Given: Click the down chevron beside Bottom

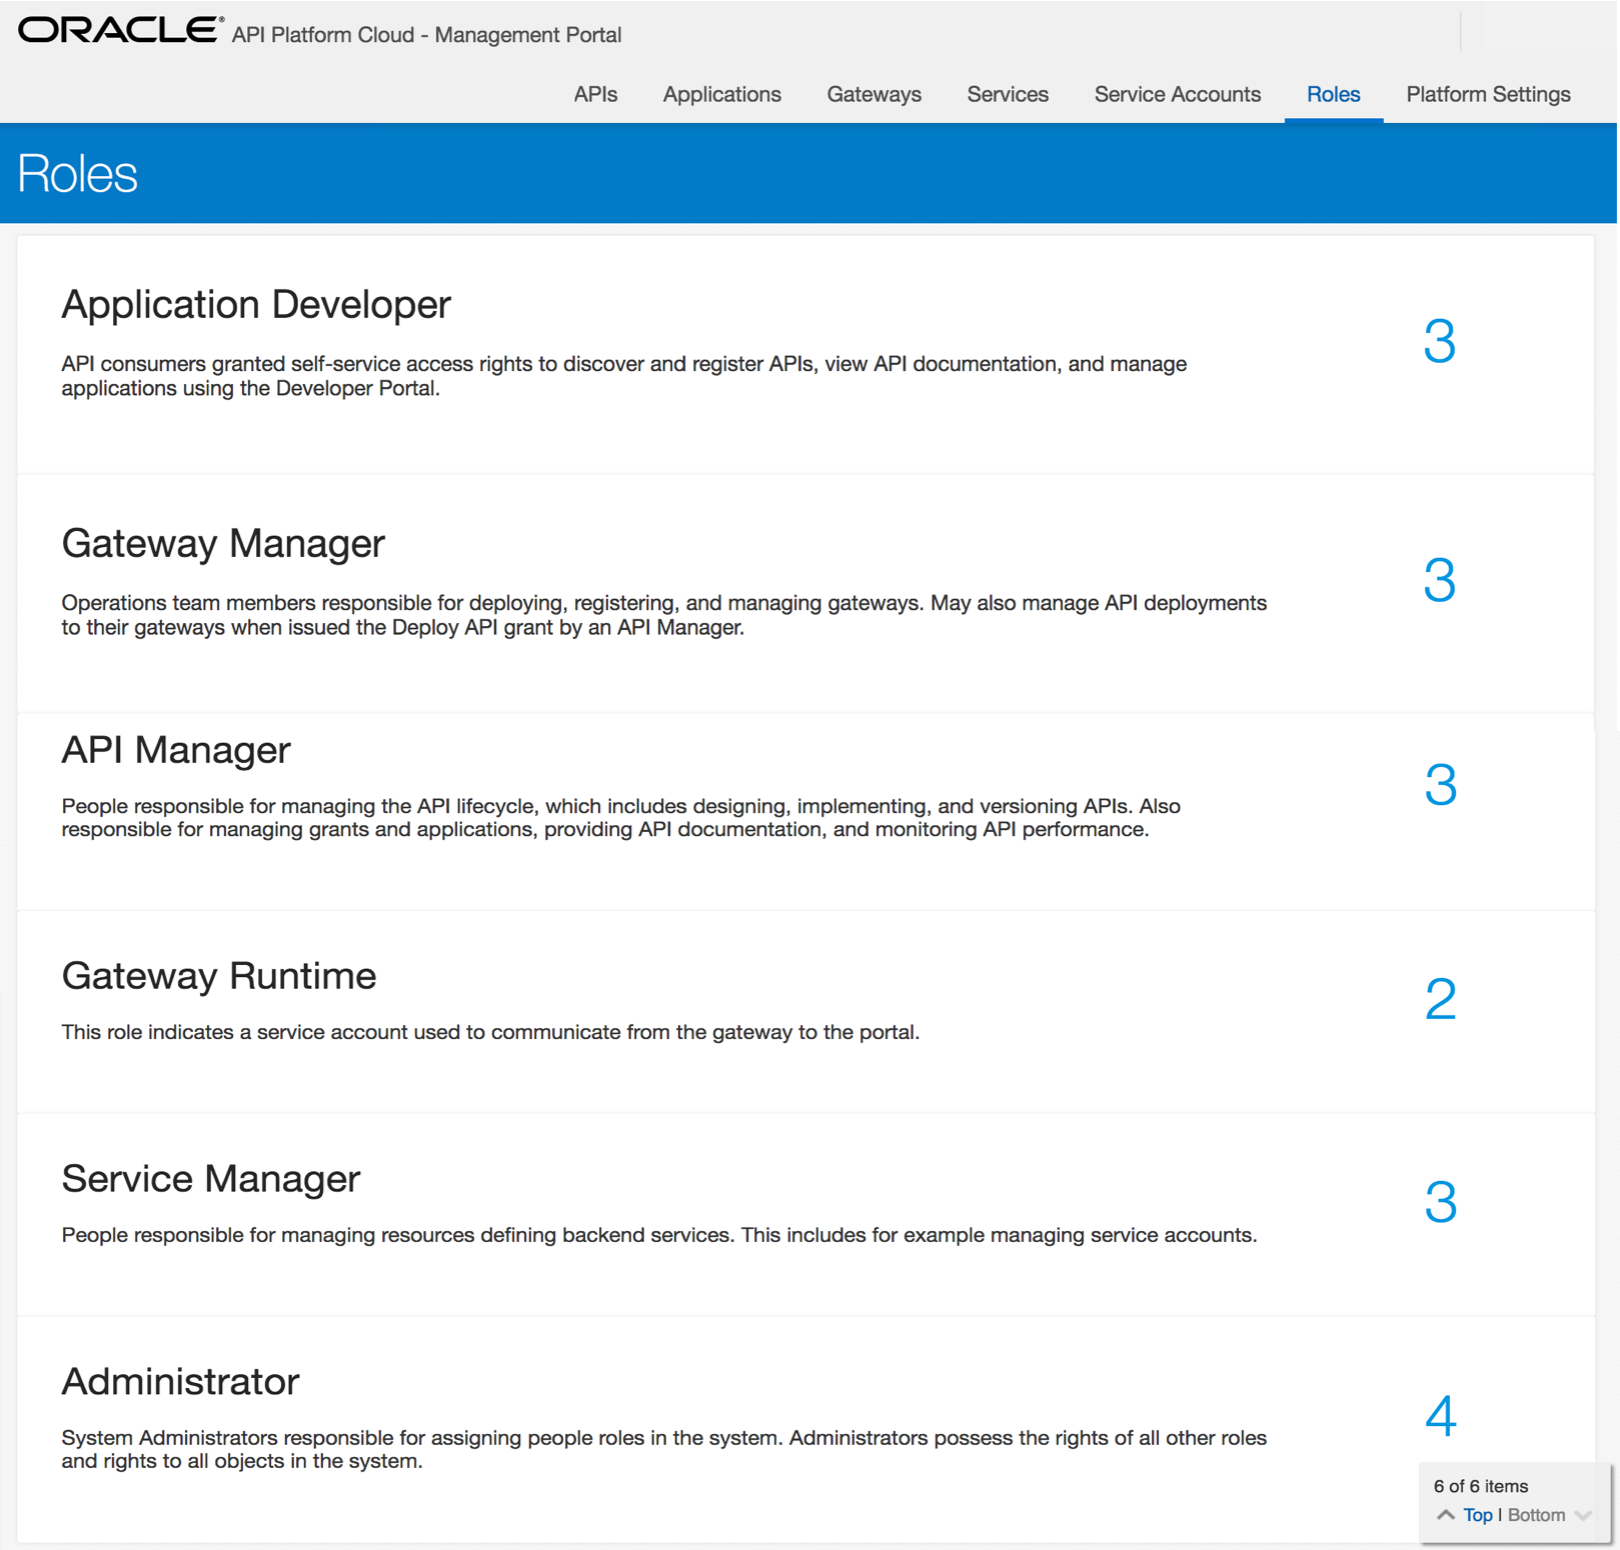Looking at the screenshot, I should [1582, 1515].
